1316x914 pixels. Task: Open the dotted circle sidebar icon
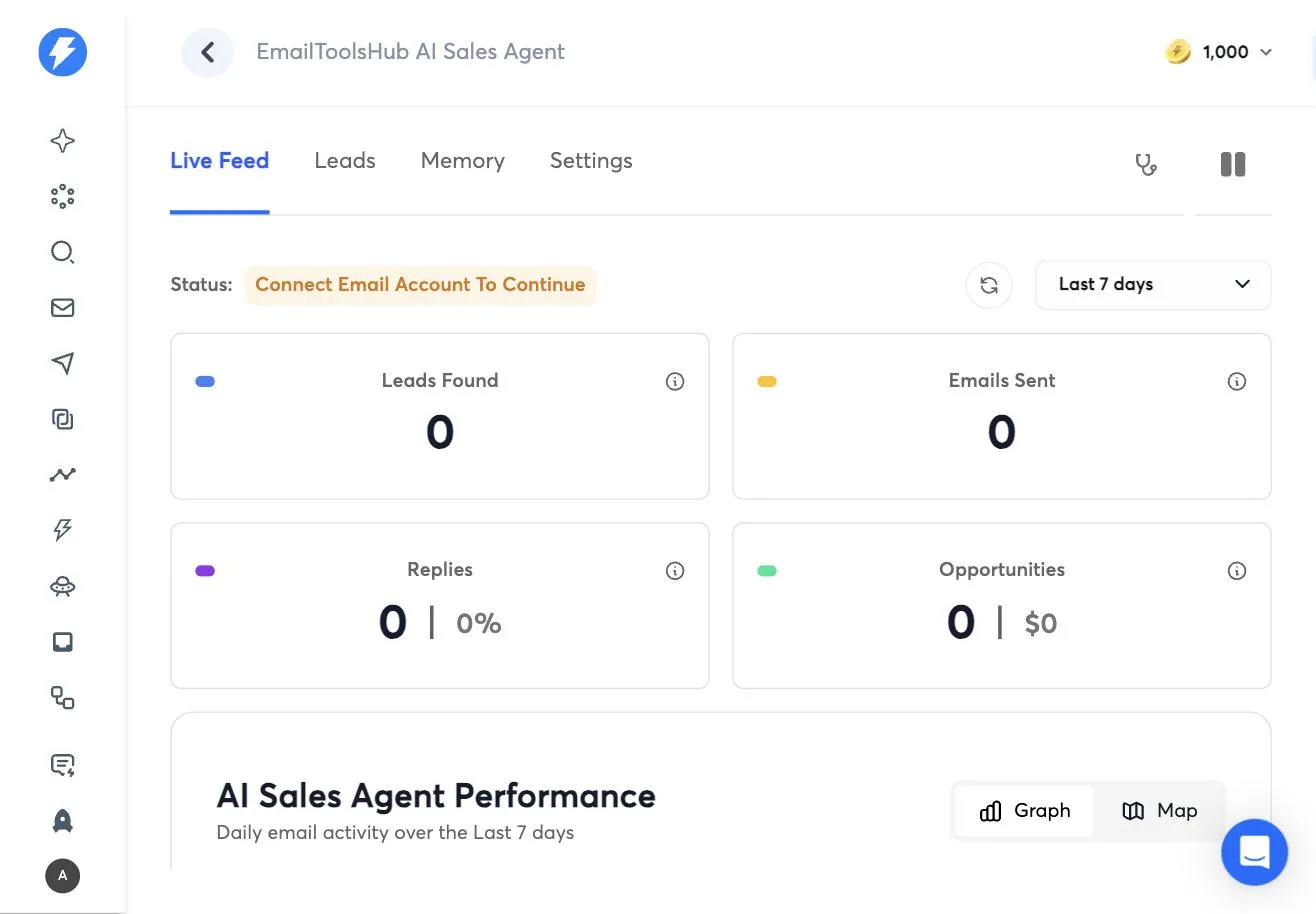pos(63,196)
